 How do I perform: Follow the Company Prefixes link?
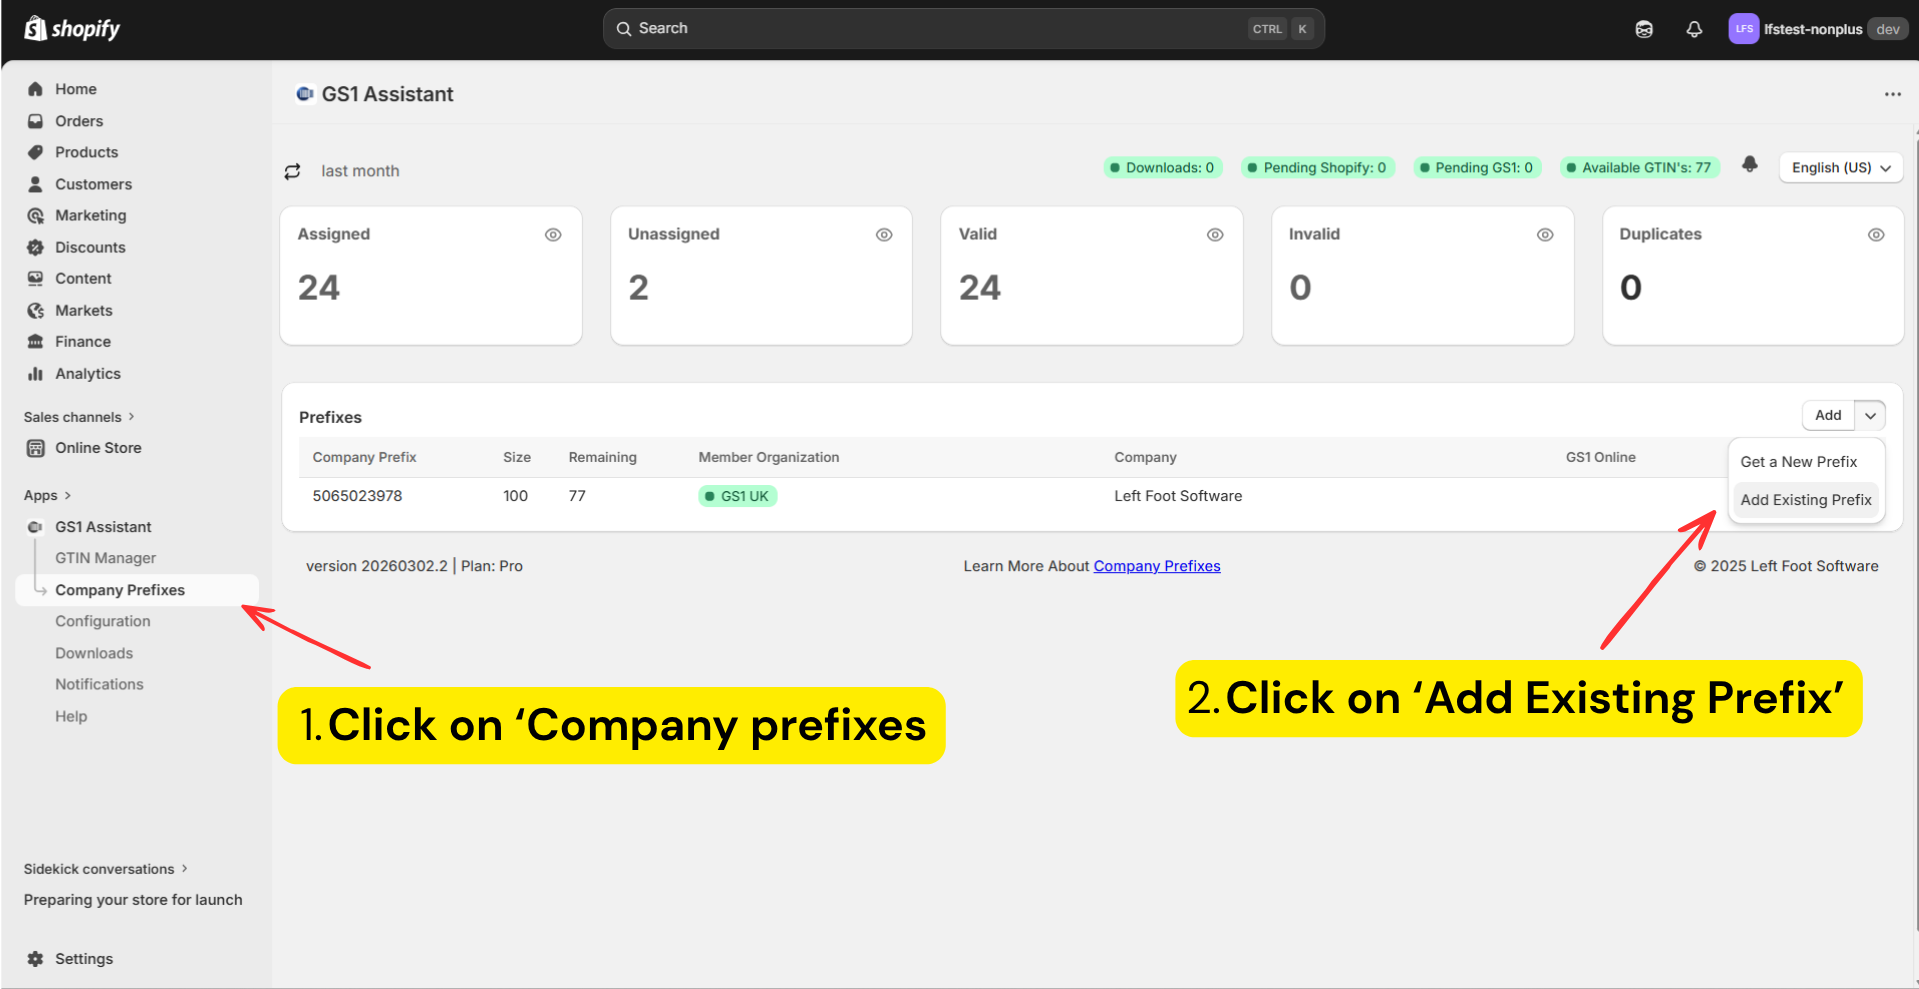tap(1157, 566)
